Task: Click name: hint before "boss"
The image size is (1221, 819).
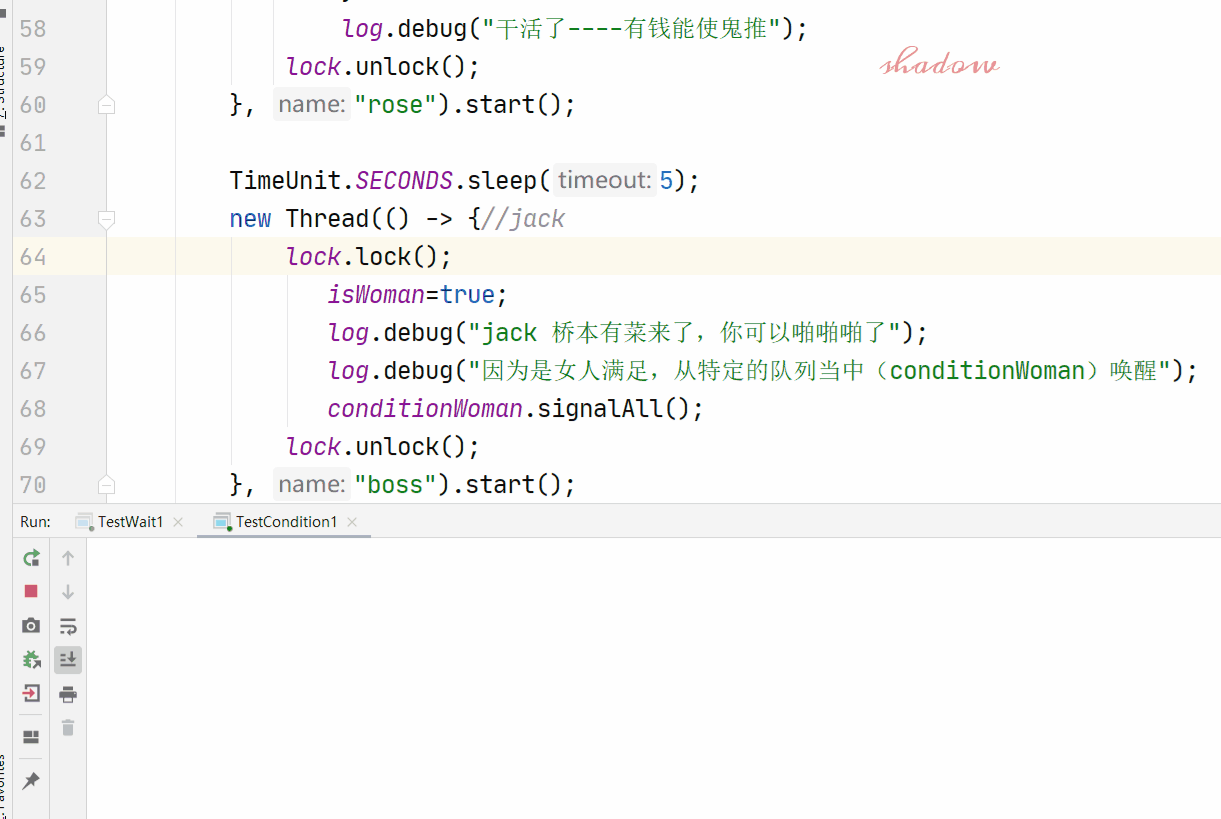Action: 311,484
